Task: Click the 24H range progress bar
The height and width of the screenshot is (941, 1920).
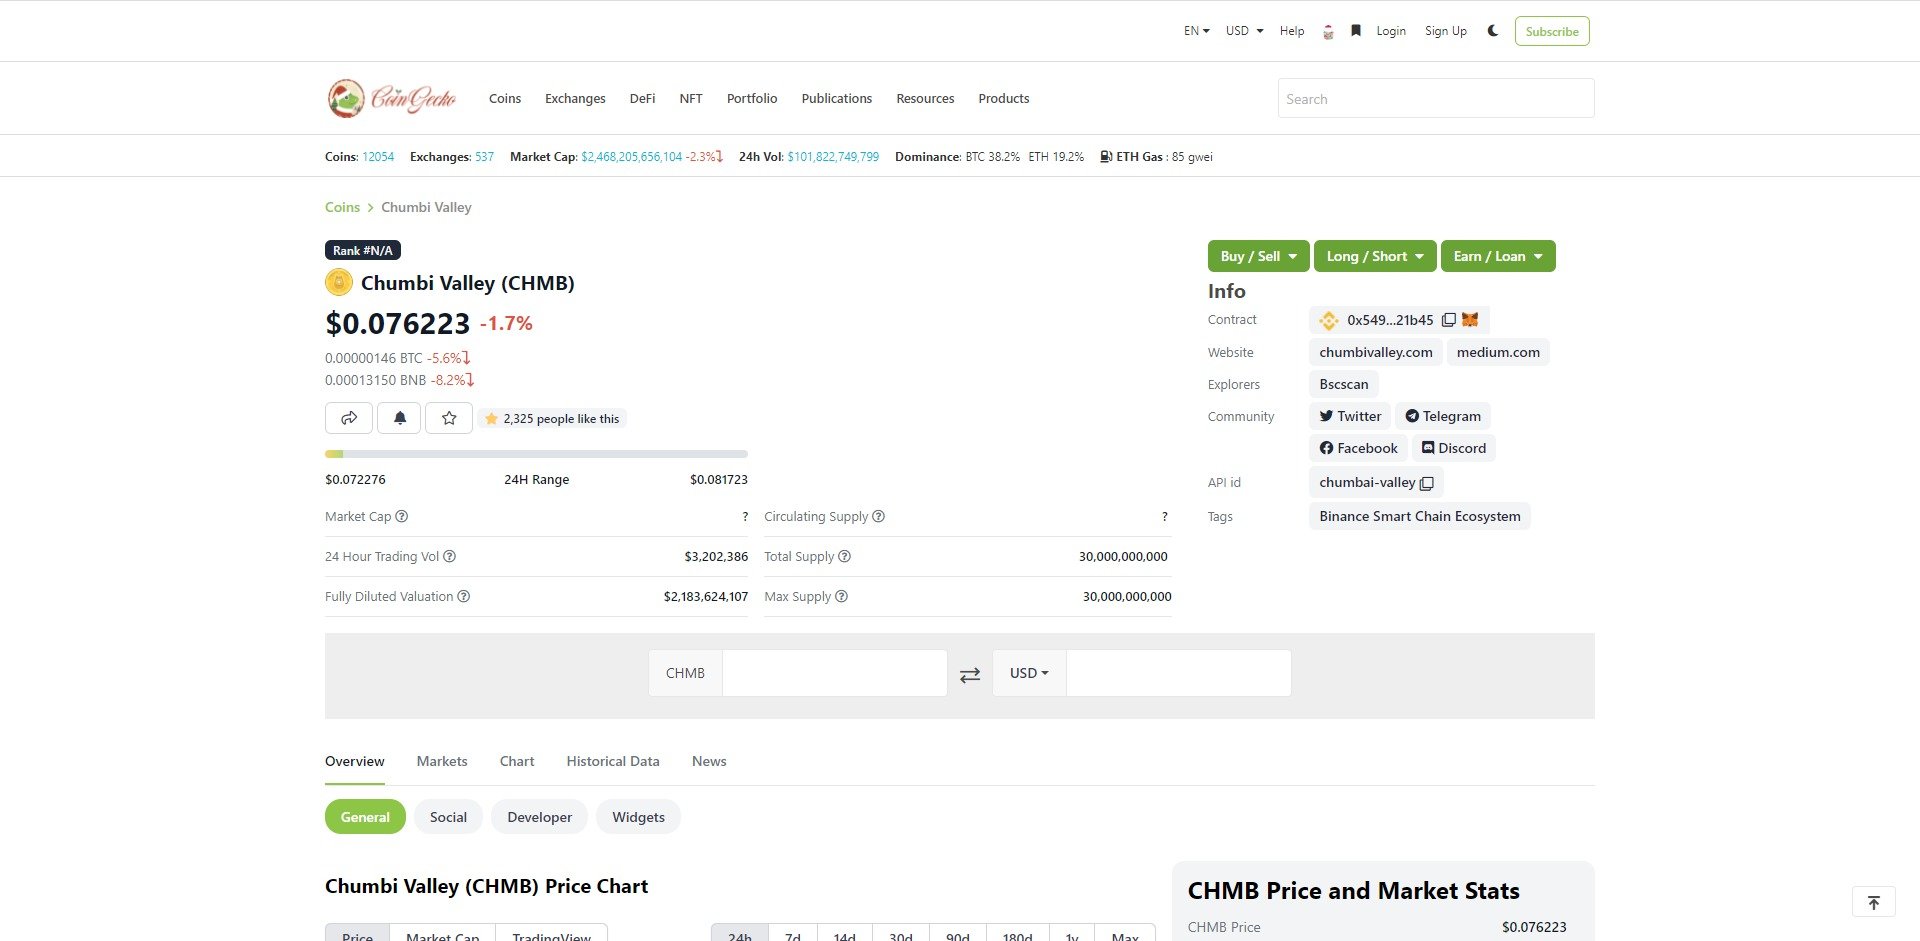Action: pyautogui.click(x=536, y=453)
